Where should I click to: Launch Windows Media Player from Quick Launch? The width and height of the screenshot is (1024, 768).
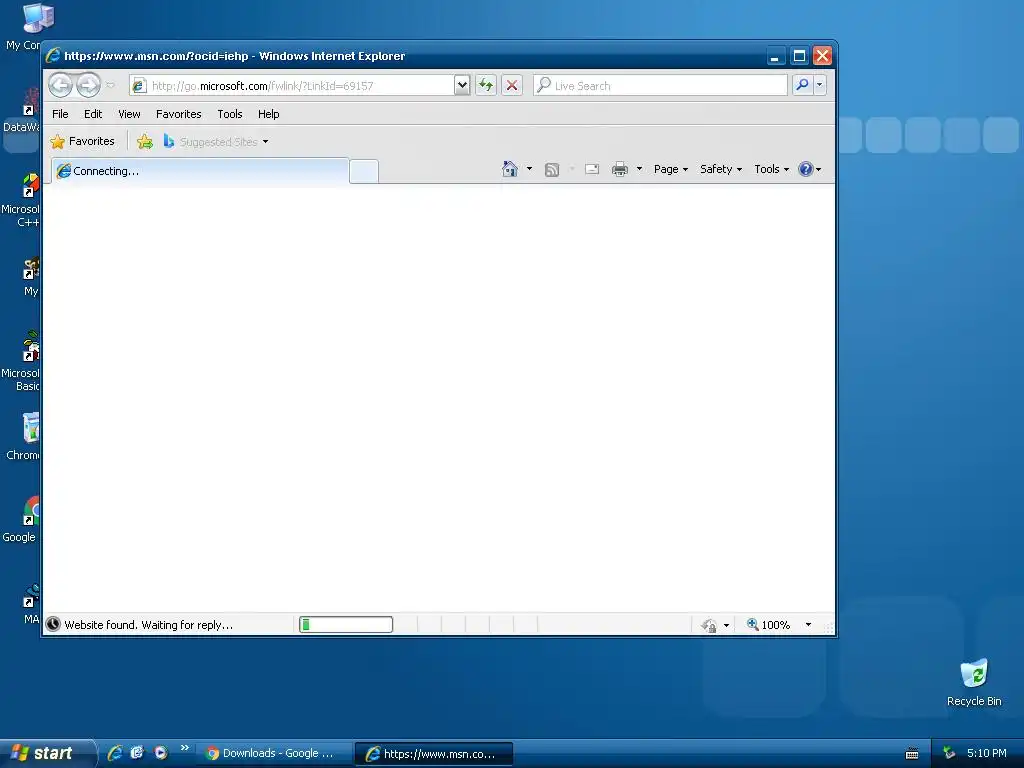161,753
